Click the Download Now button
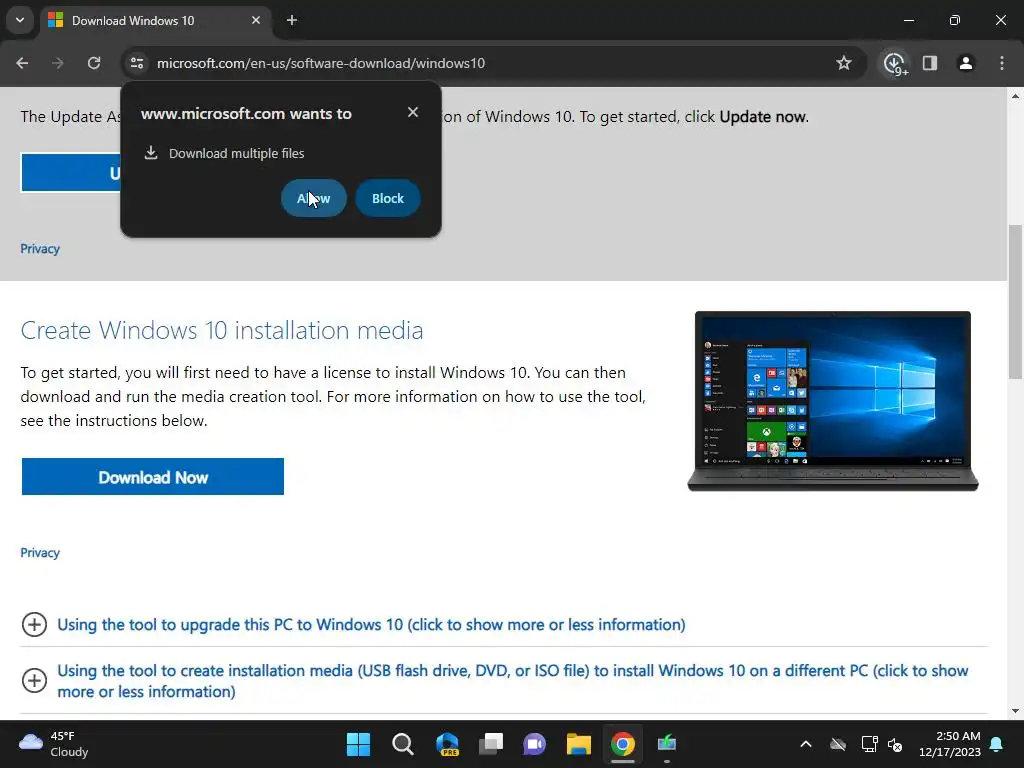1024x768 pixels. [x=153, y=477]
